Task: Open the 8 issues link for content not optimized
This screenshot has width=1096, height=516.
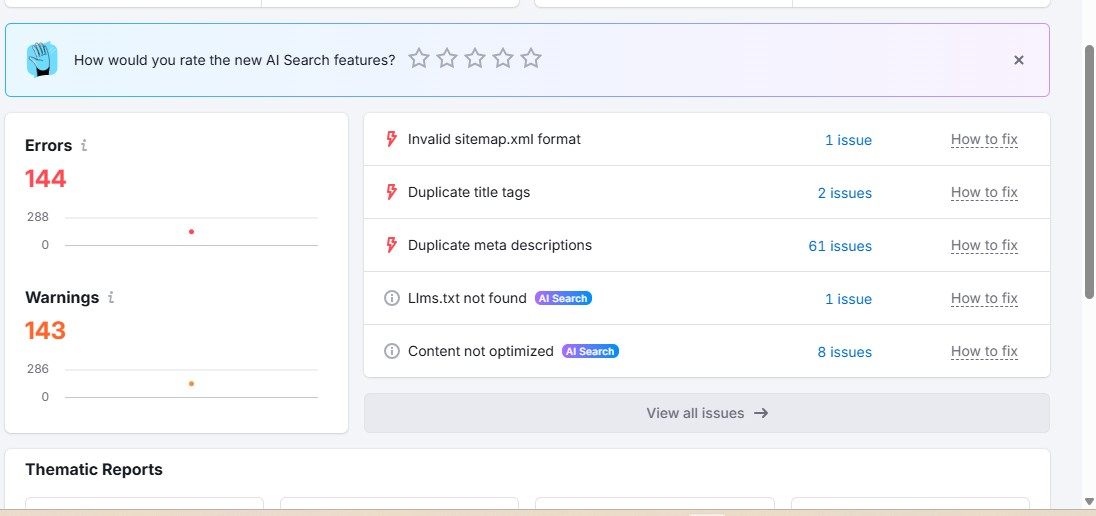Action: (844, 352)
